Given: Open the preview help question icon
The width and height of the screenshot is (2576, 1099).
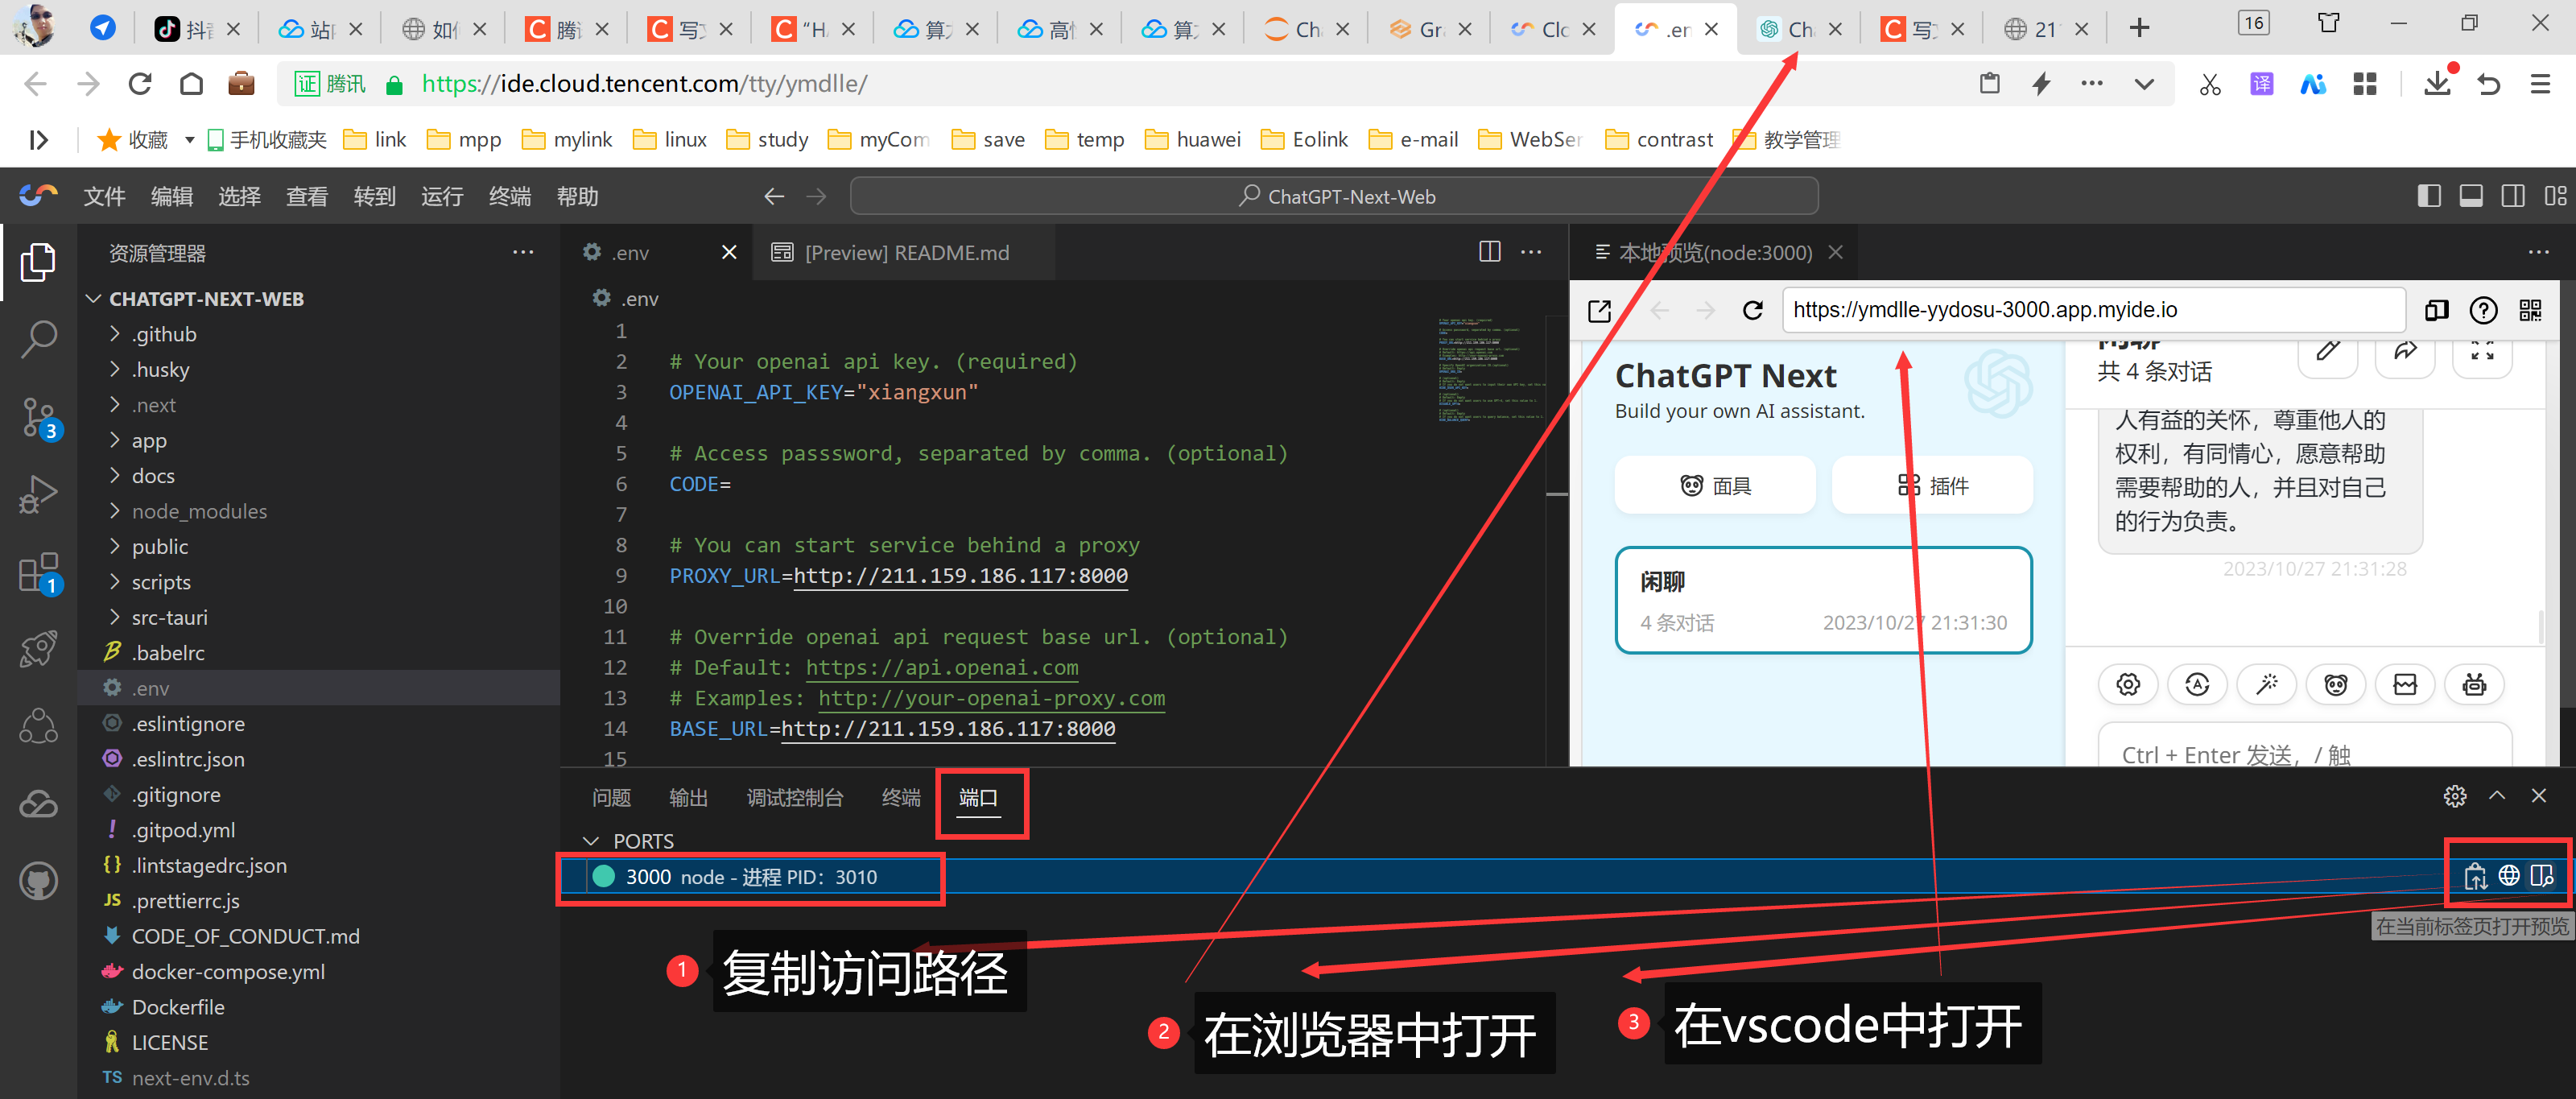Looking at the screenshot, I should (x=2484, y=310).
